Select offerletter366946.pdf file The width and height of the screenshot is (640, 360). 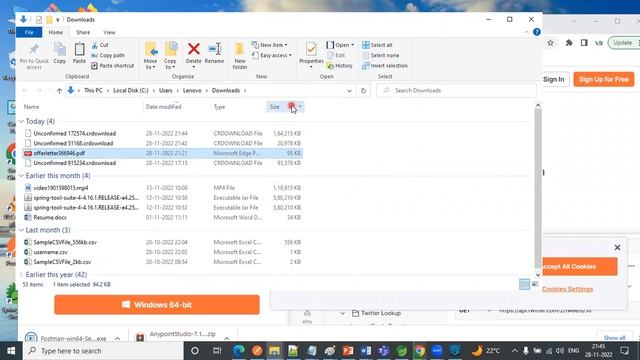coord(162,153)
